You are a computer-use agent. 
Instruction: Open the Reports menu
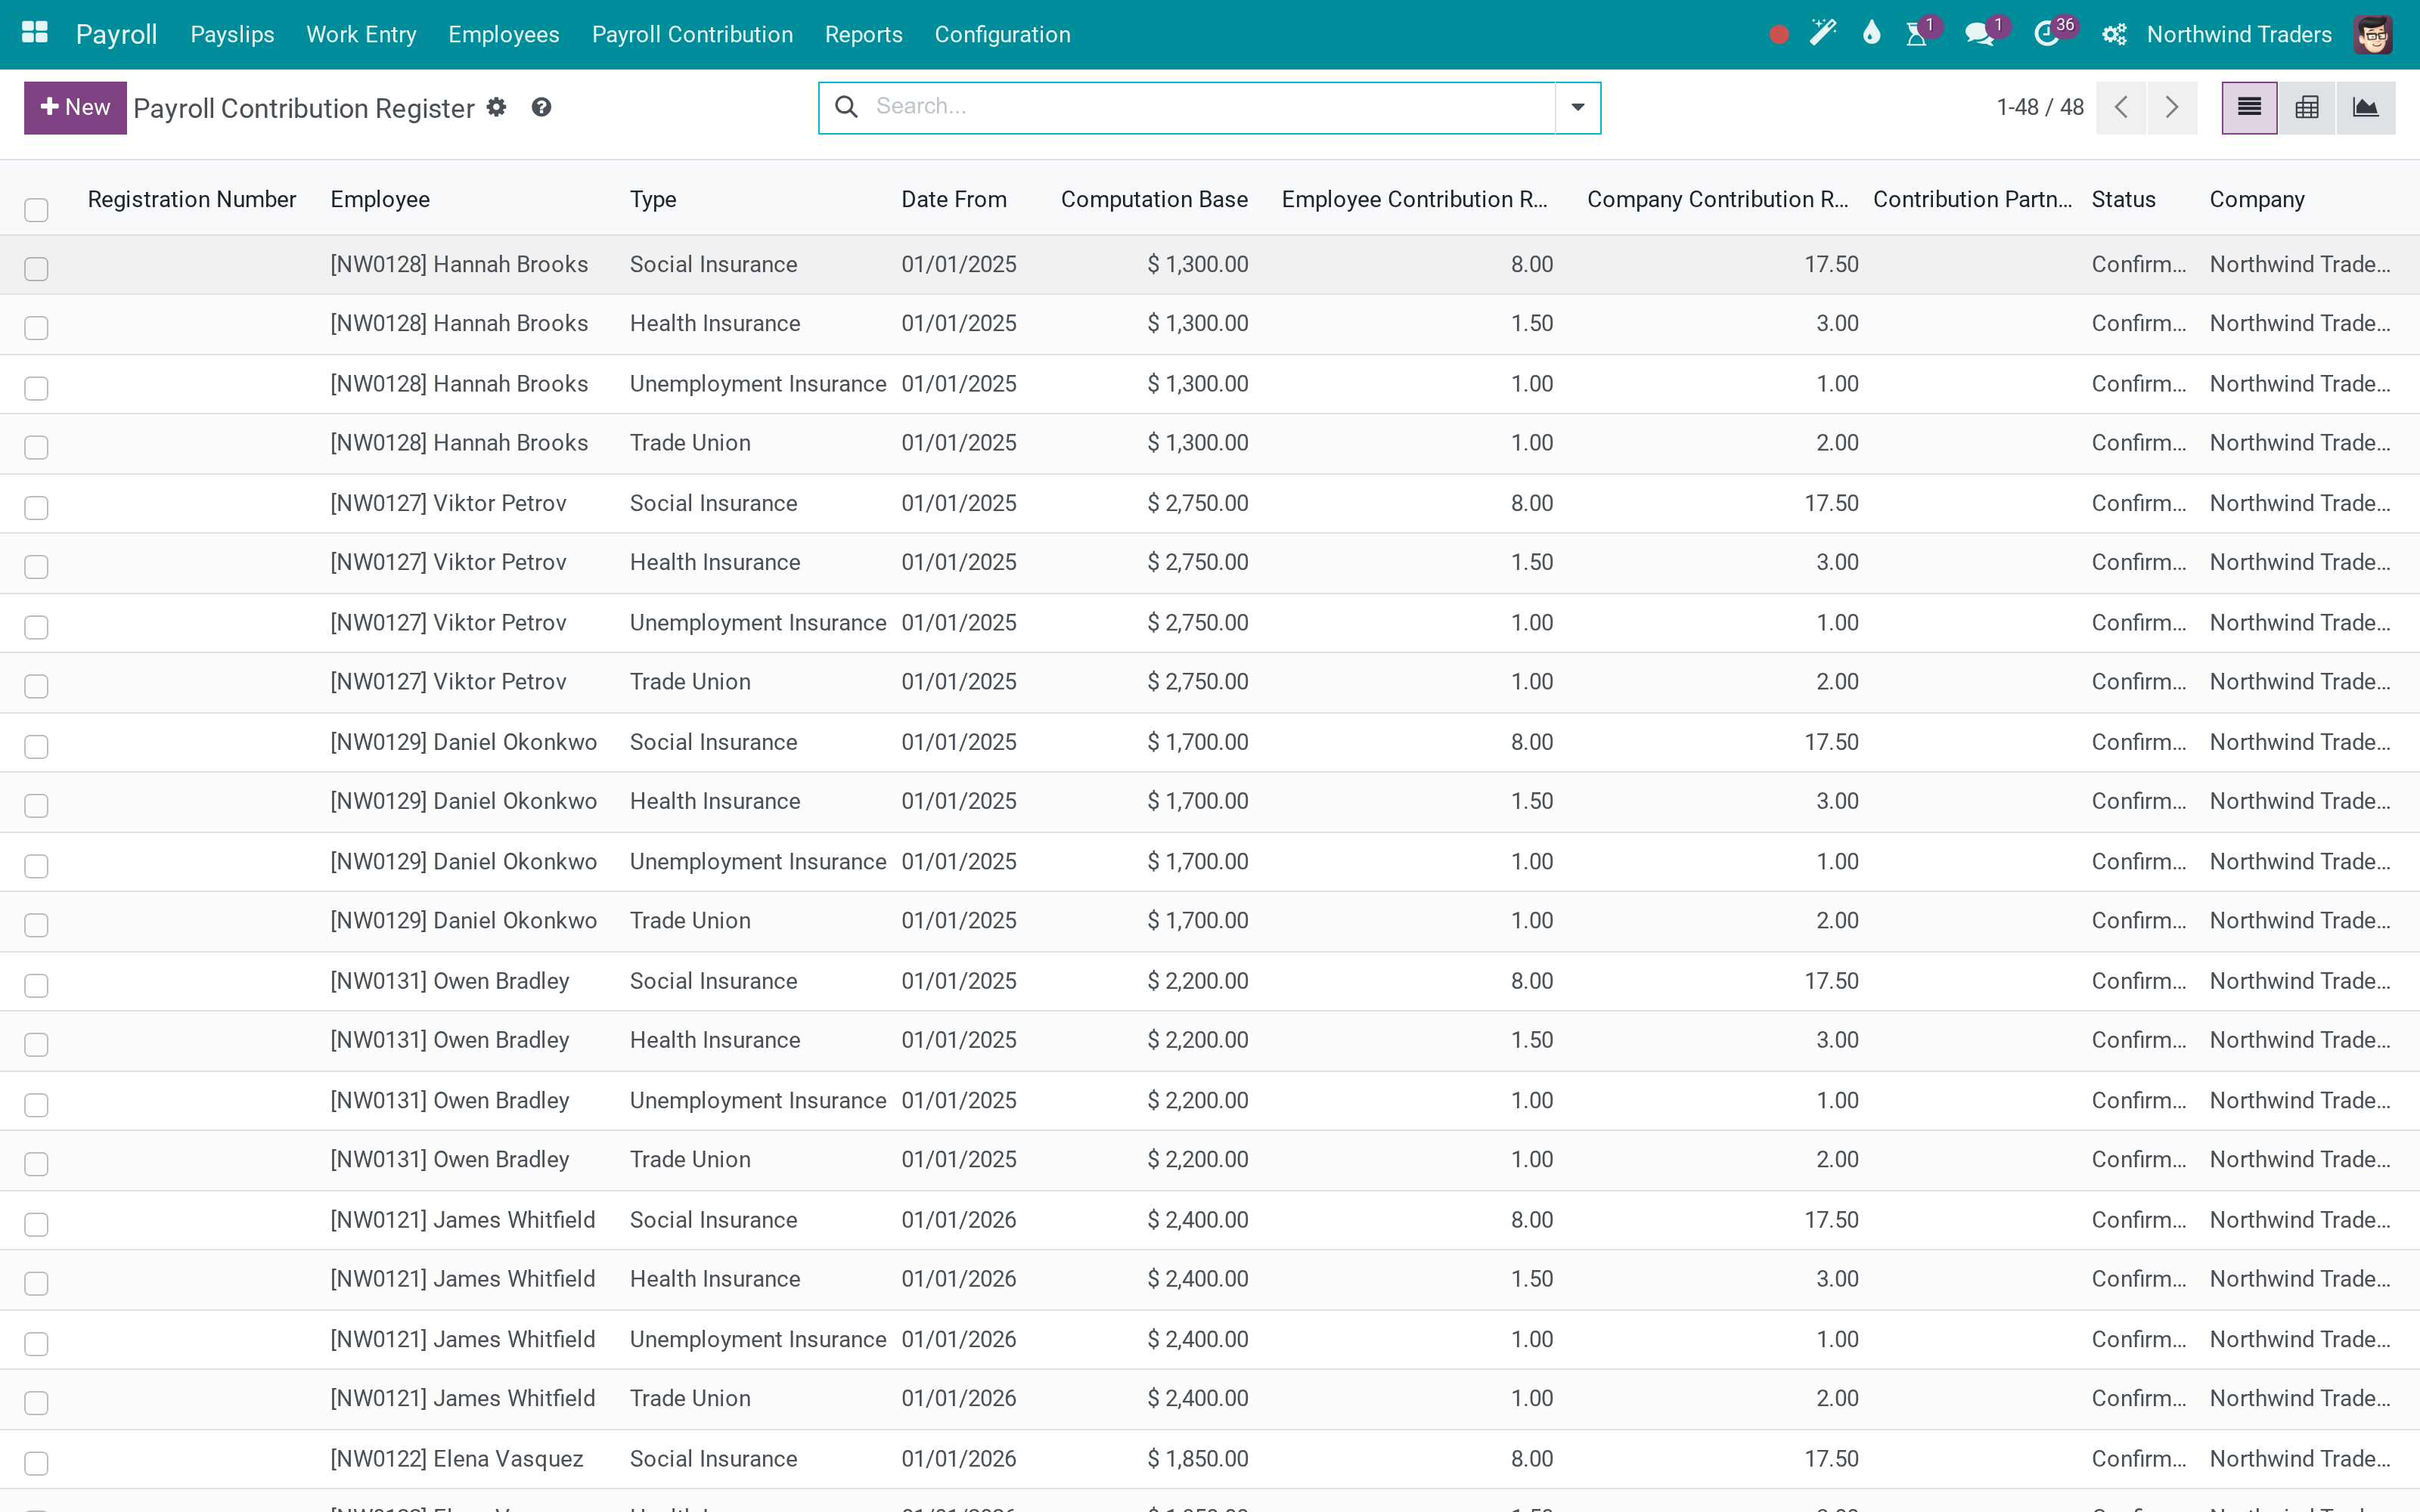point(863,34)
